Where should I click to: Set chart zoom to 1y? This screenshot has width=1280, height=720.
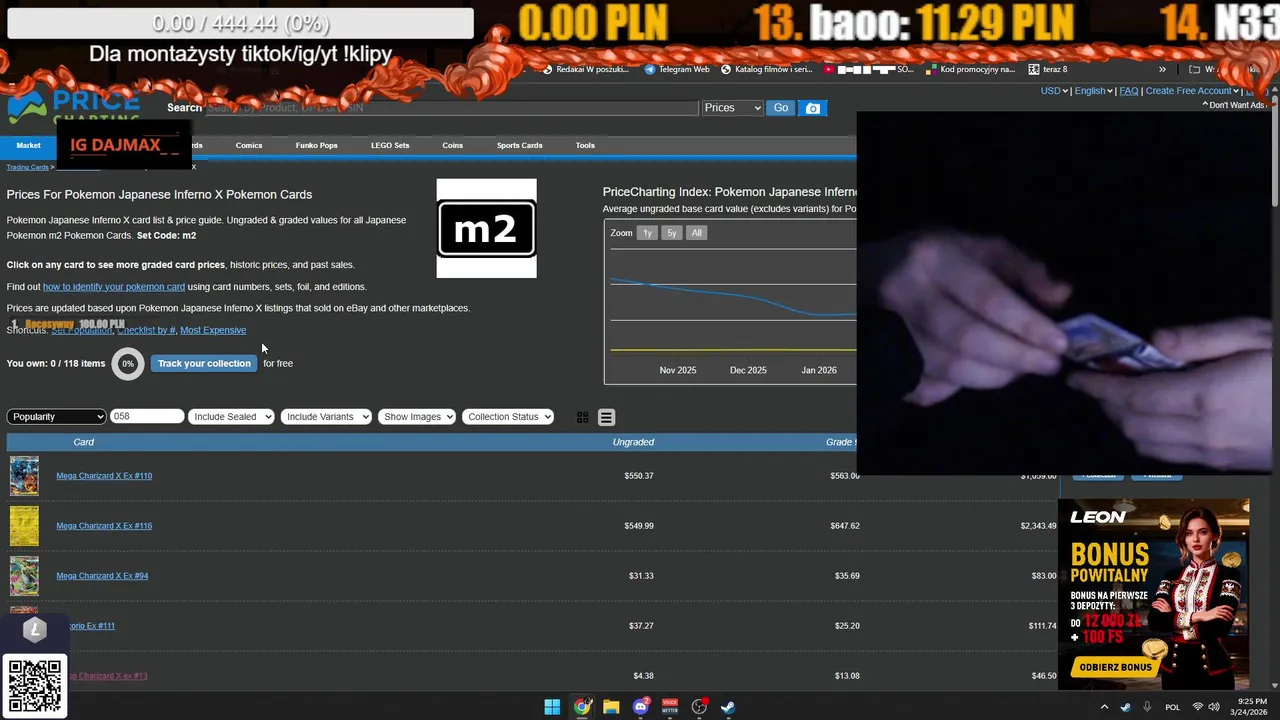[647, 233]
